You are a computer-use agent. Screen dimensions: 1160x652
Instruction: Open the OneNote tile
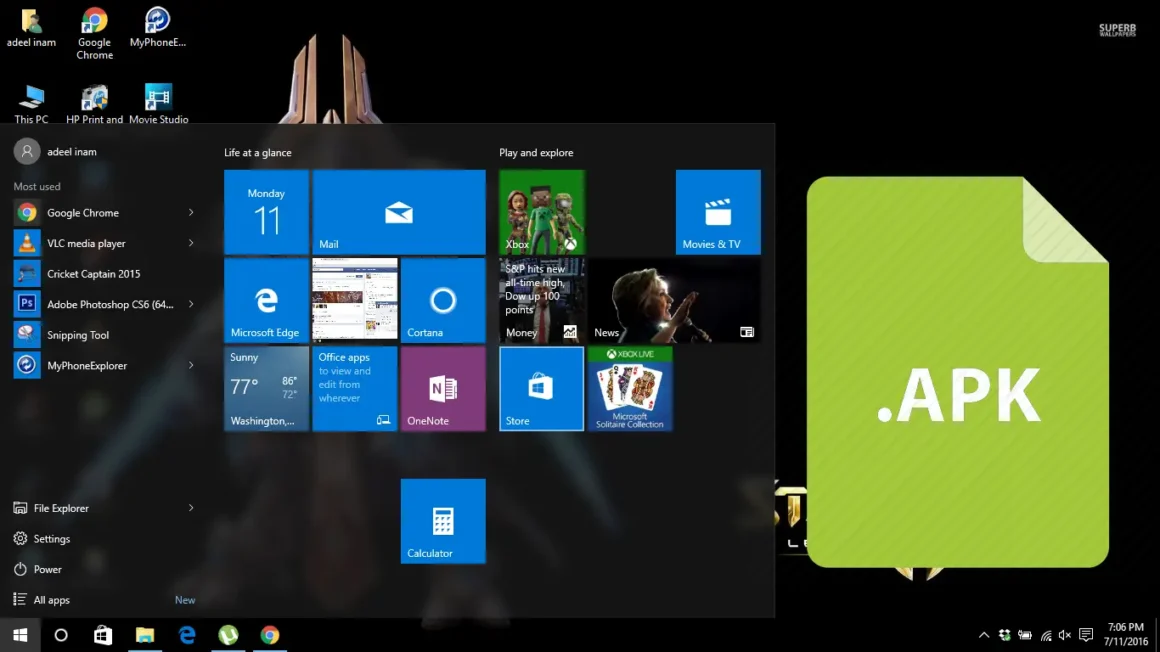(x=443, y=389)
